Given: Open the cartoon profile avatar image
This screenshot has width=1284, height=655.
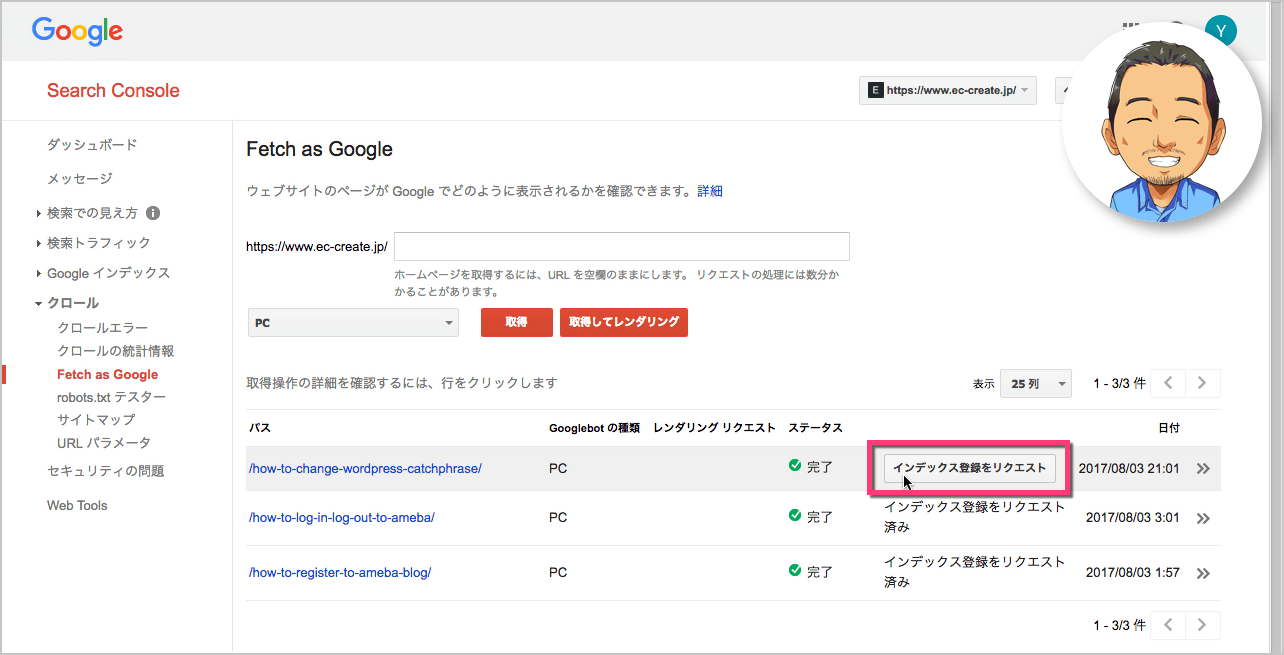Looking at the screenshot, I should pyautogui.click(x=1161, y=121).
